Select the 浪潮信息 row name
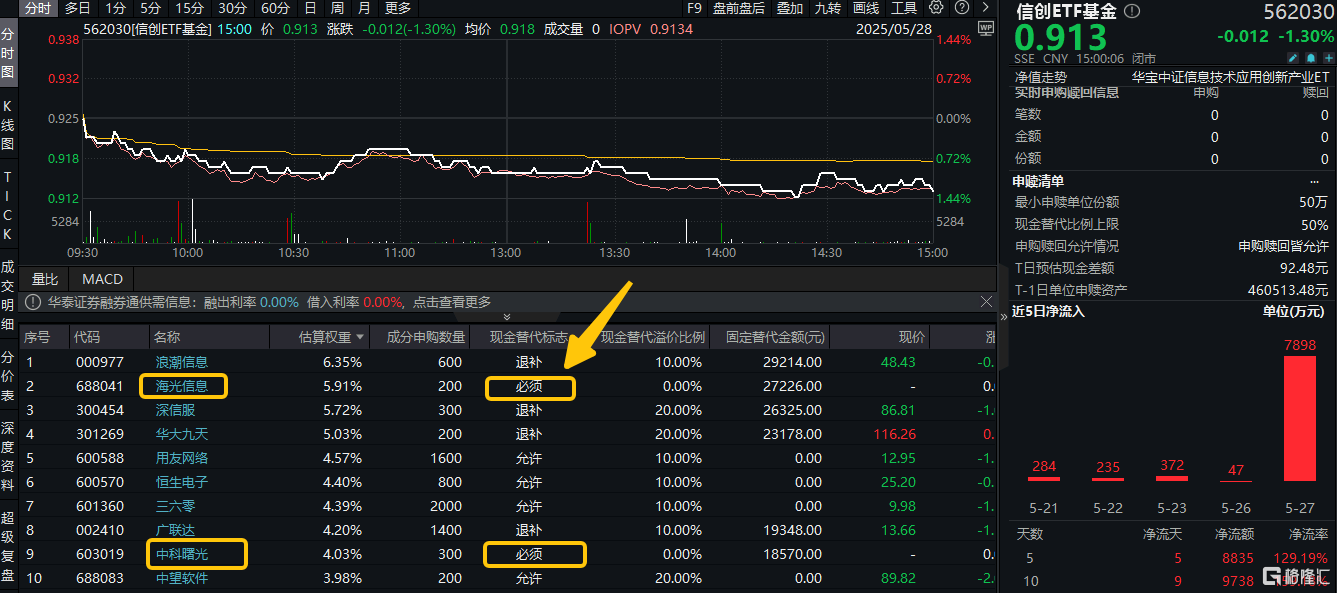 pyautogui.click(x=182, y=362)
